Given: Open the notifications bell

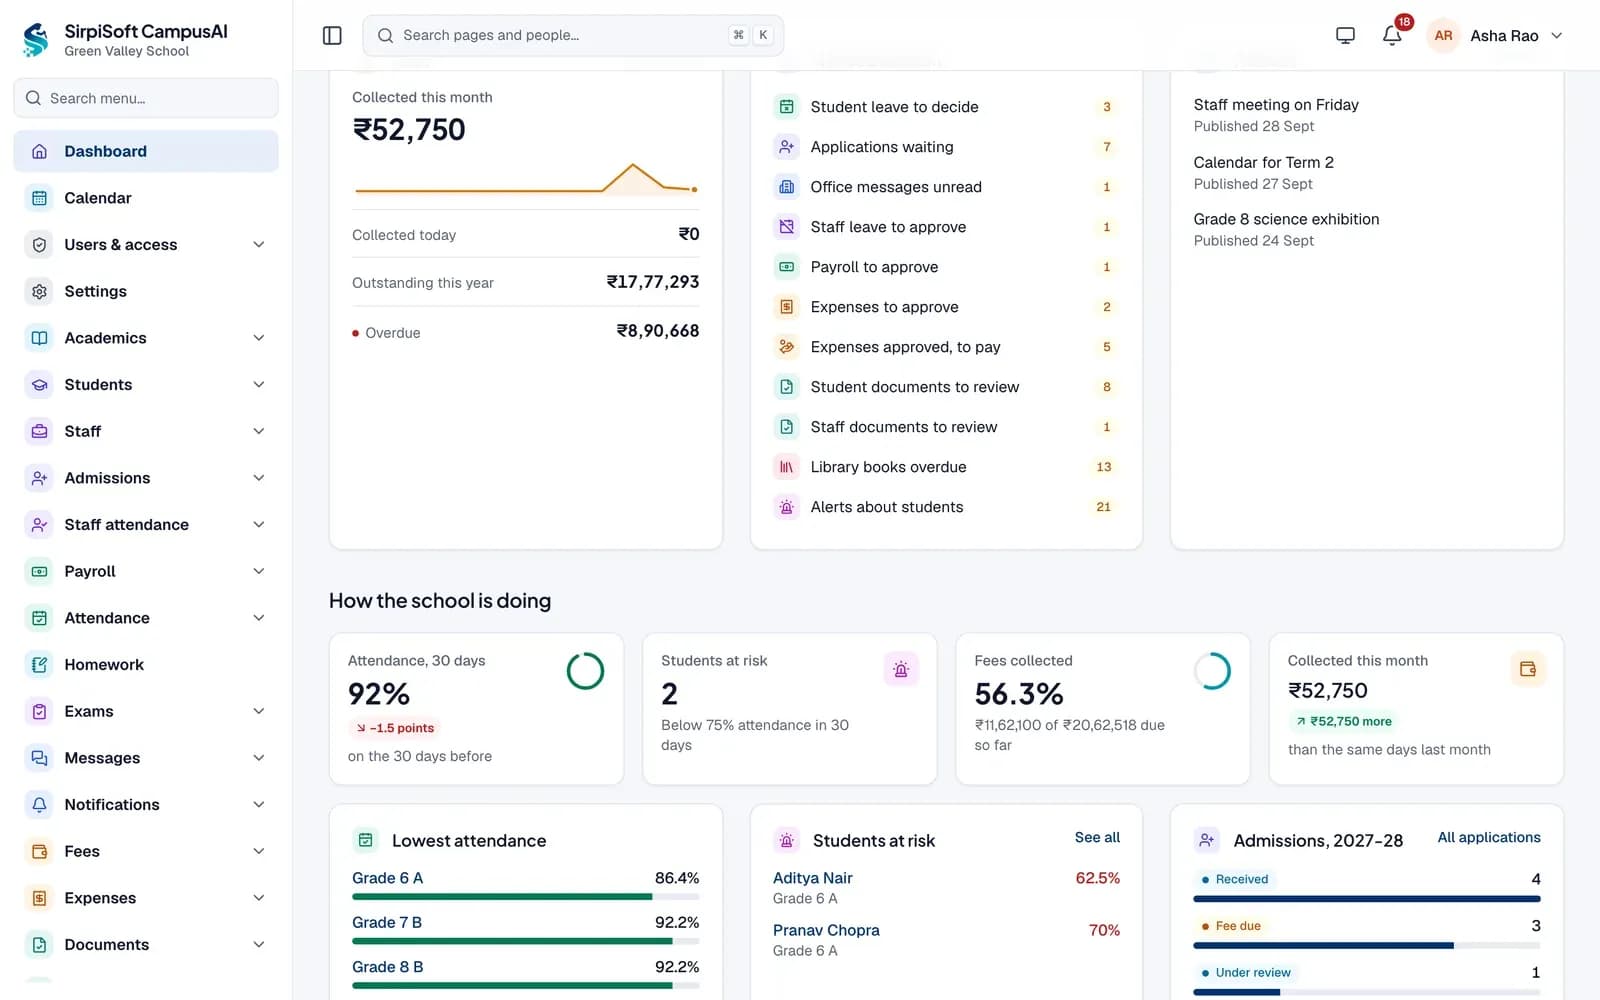Looking at the screenshot, I should pyautogui.click(x=1392, y=36).
